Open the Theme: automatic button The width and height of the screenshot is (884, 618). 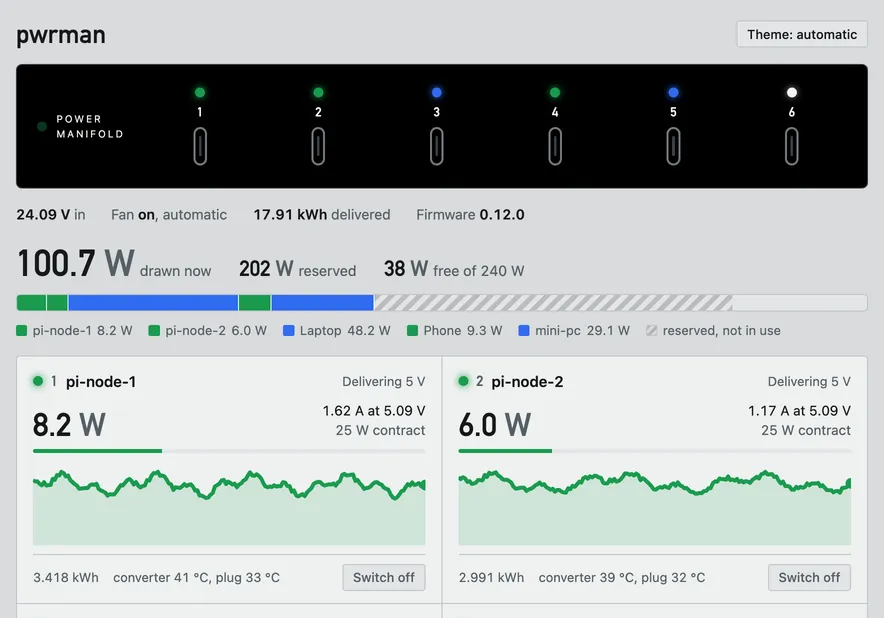(802, 34)
